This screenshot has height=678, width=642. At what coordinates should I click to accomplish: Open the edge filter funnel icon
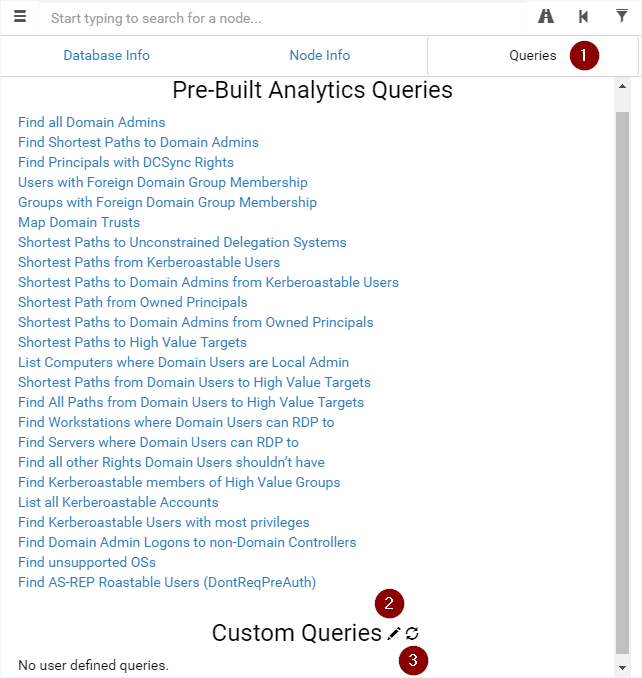pyautogui.click(x=622, y=16)
